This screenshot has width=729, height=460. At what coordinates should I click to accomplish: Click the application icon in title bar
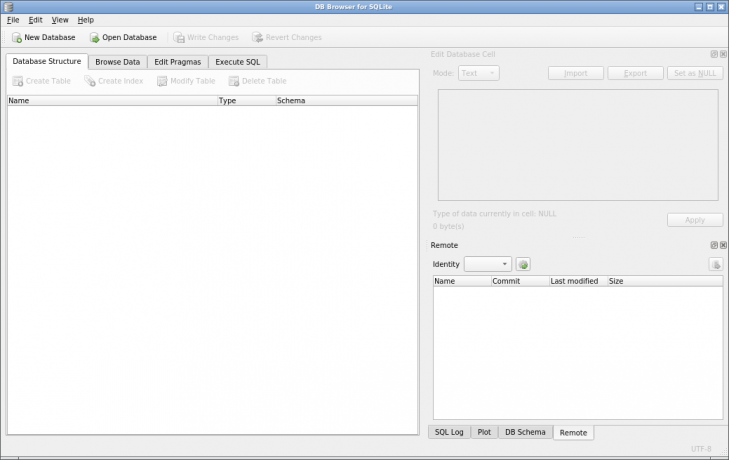pyautogui.click(x=8, y=7)
